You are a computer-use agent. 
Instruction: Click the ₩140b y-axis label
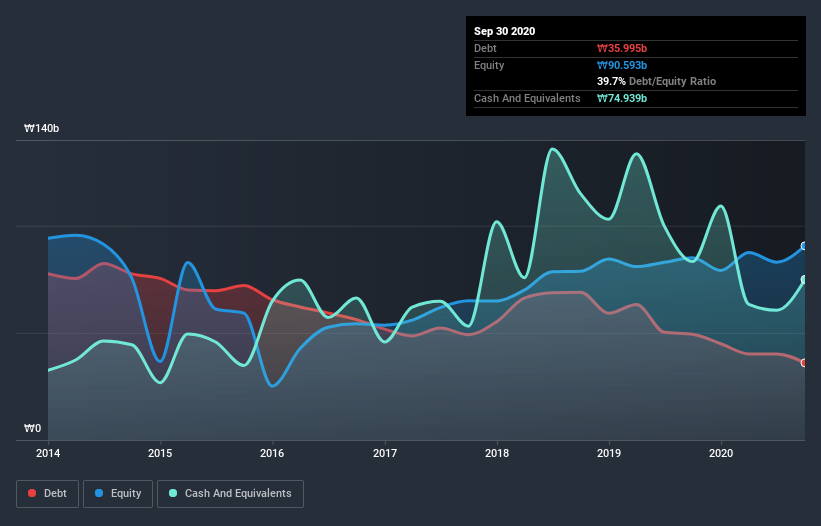(x=41, y=128)
